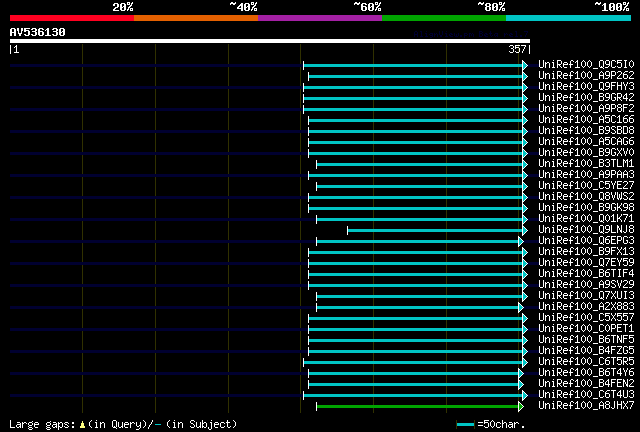The height and width of the screenshot is (432, 640).
Task: Select the UniRef100_Q9LNJ8 subject name
Action: [586, 229]
